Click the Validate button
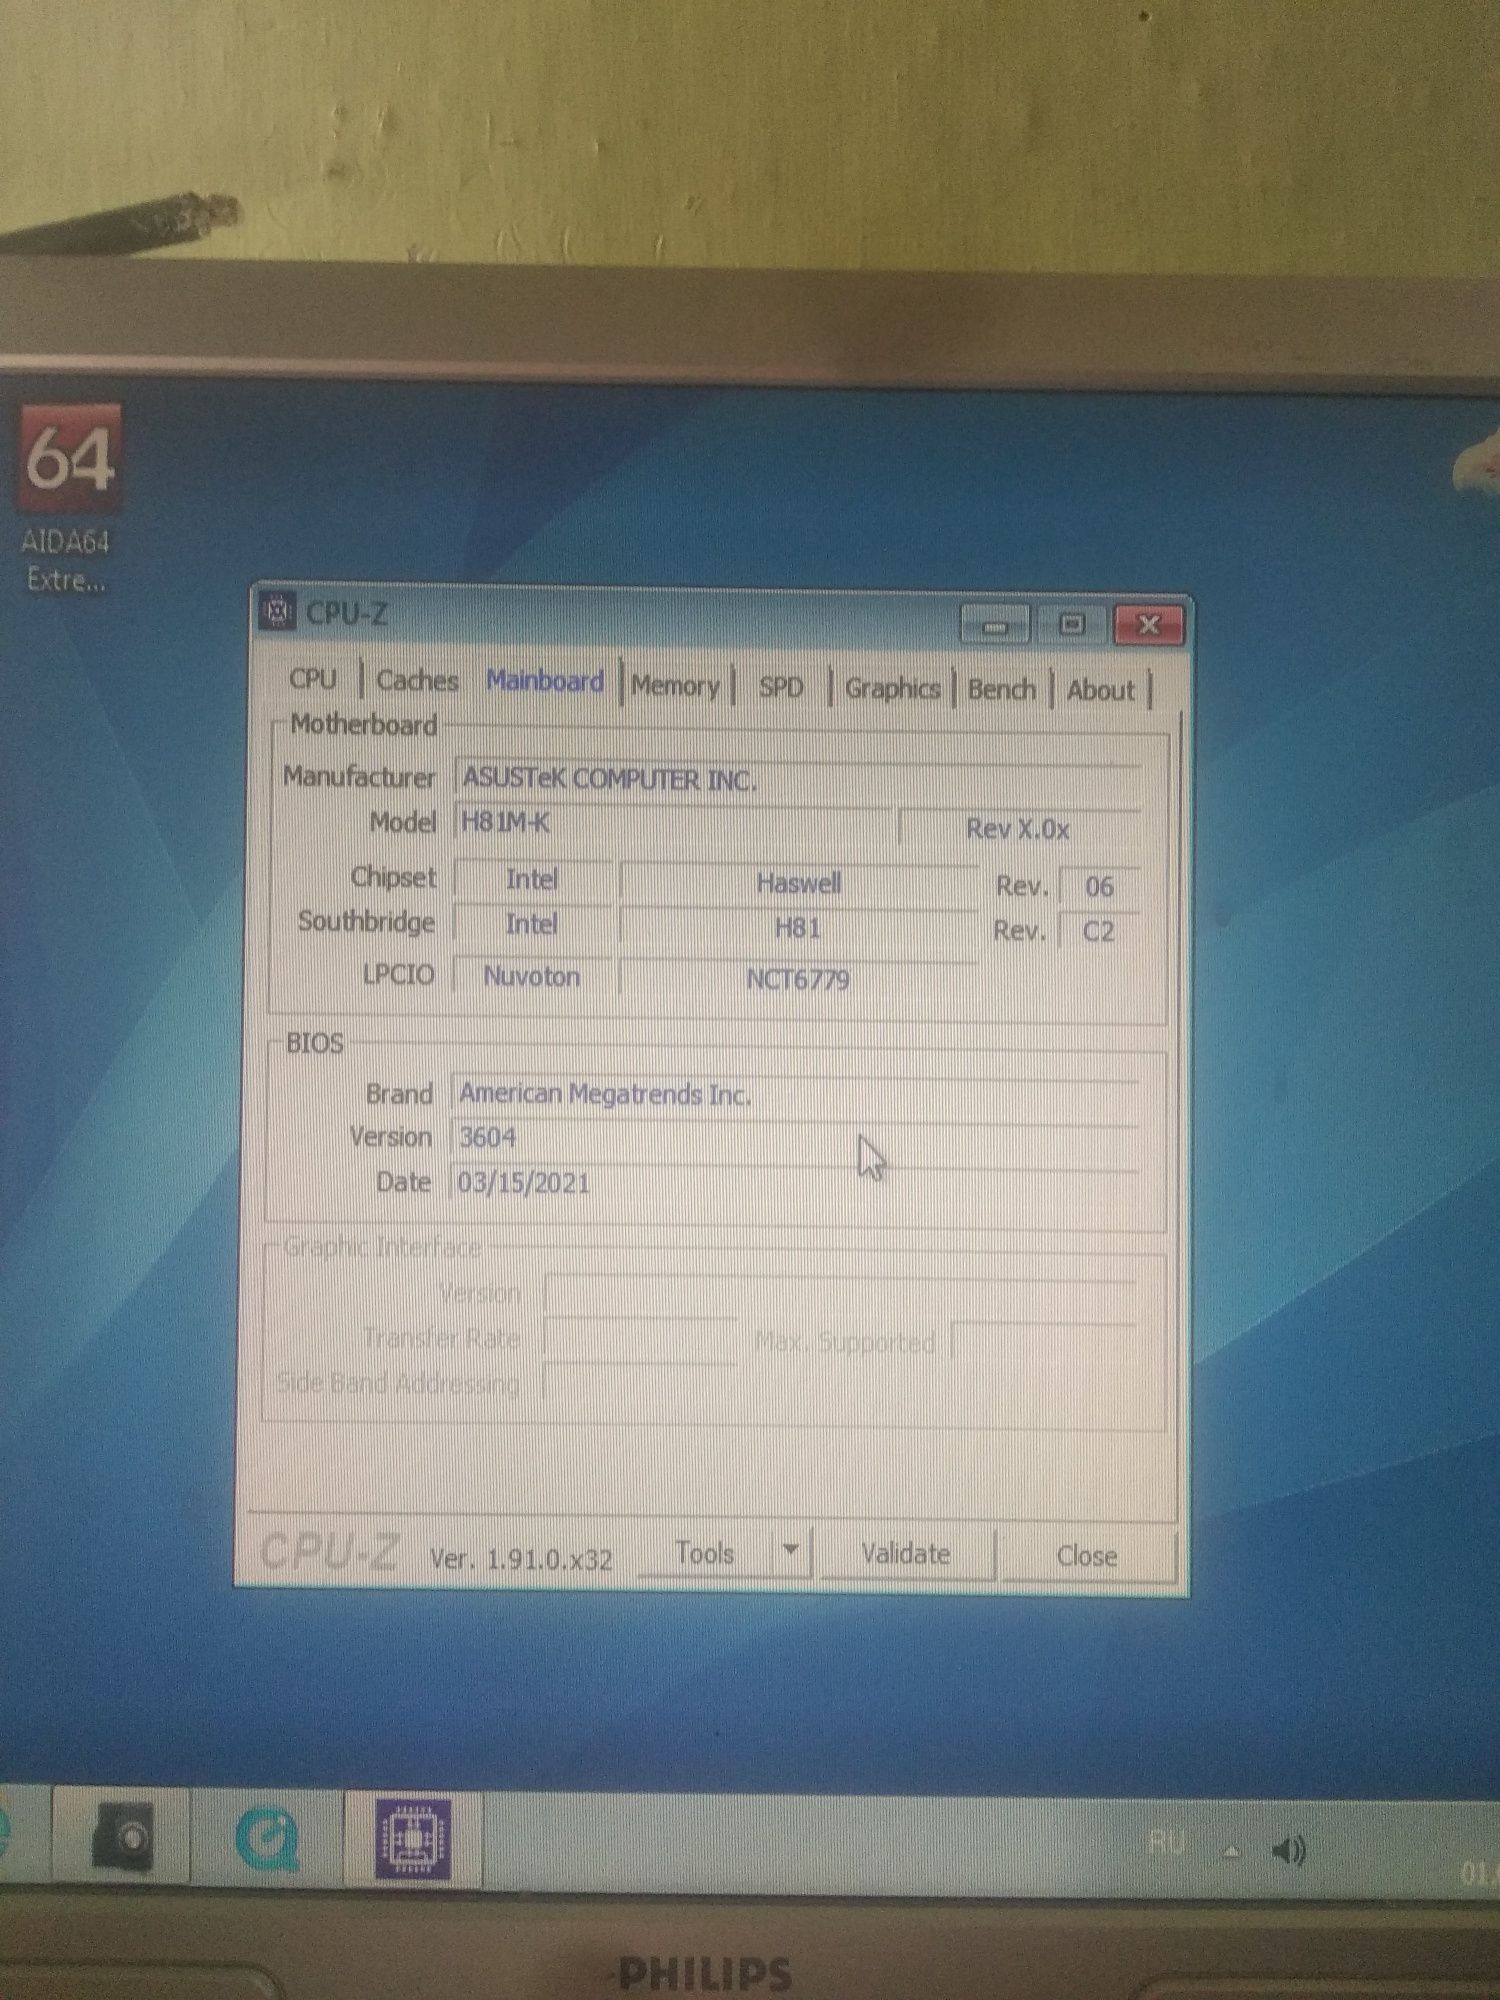1500x2000 pixels. (x=906, y=1554)
